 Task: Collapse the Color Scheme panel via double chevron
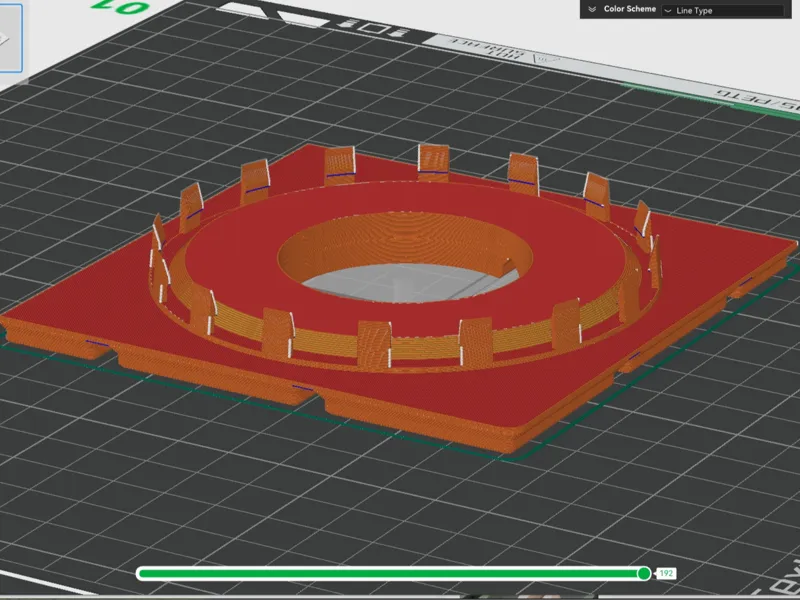(x=592, y=9)
